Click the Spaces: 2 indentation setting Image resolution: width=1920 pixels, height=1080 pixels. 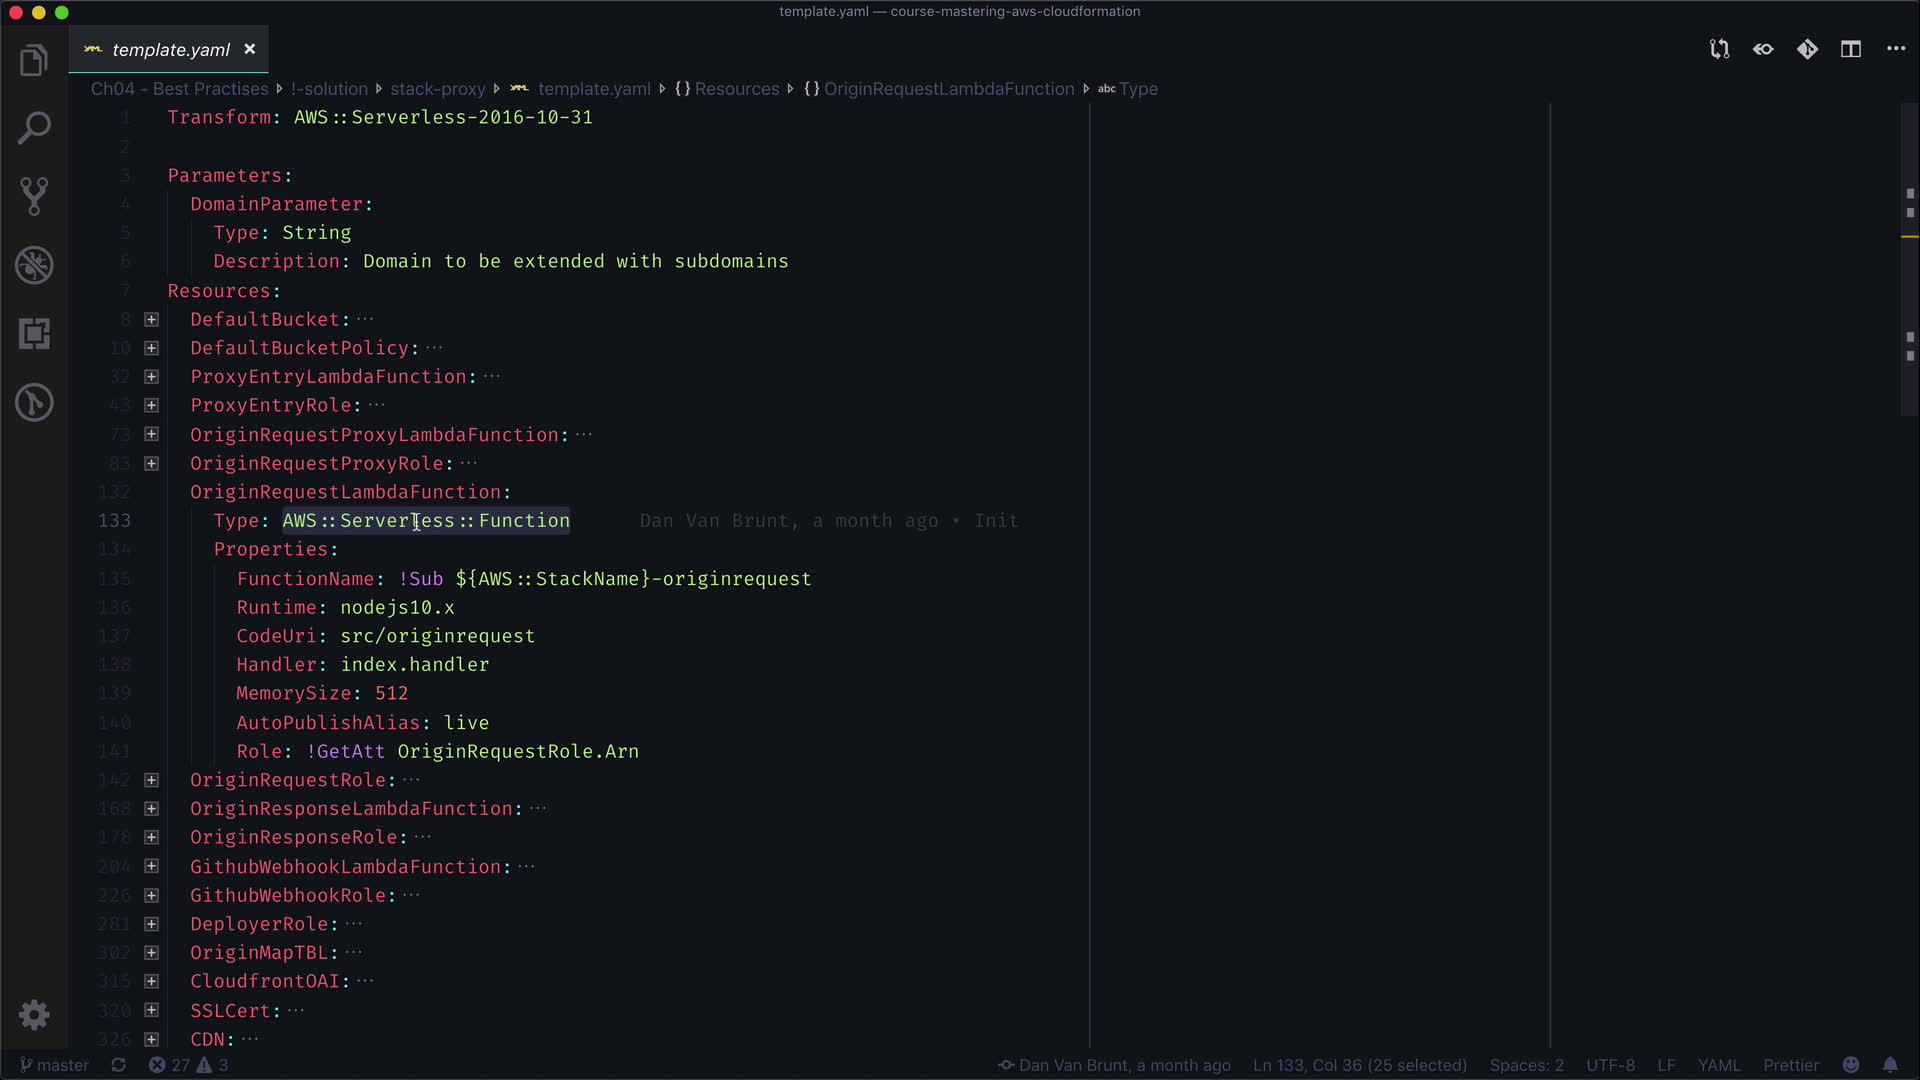coord(1526,1065)
